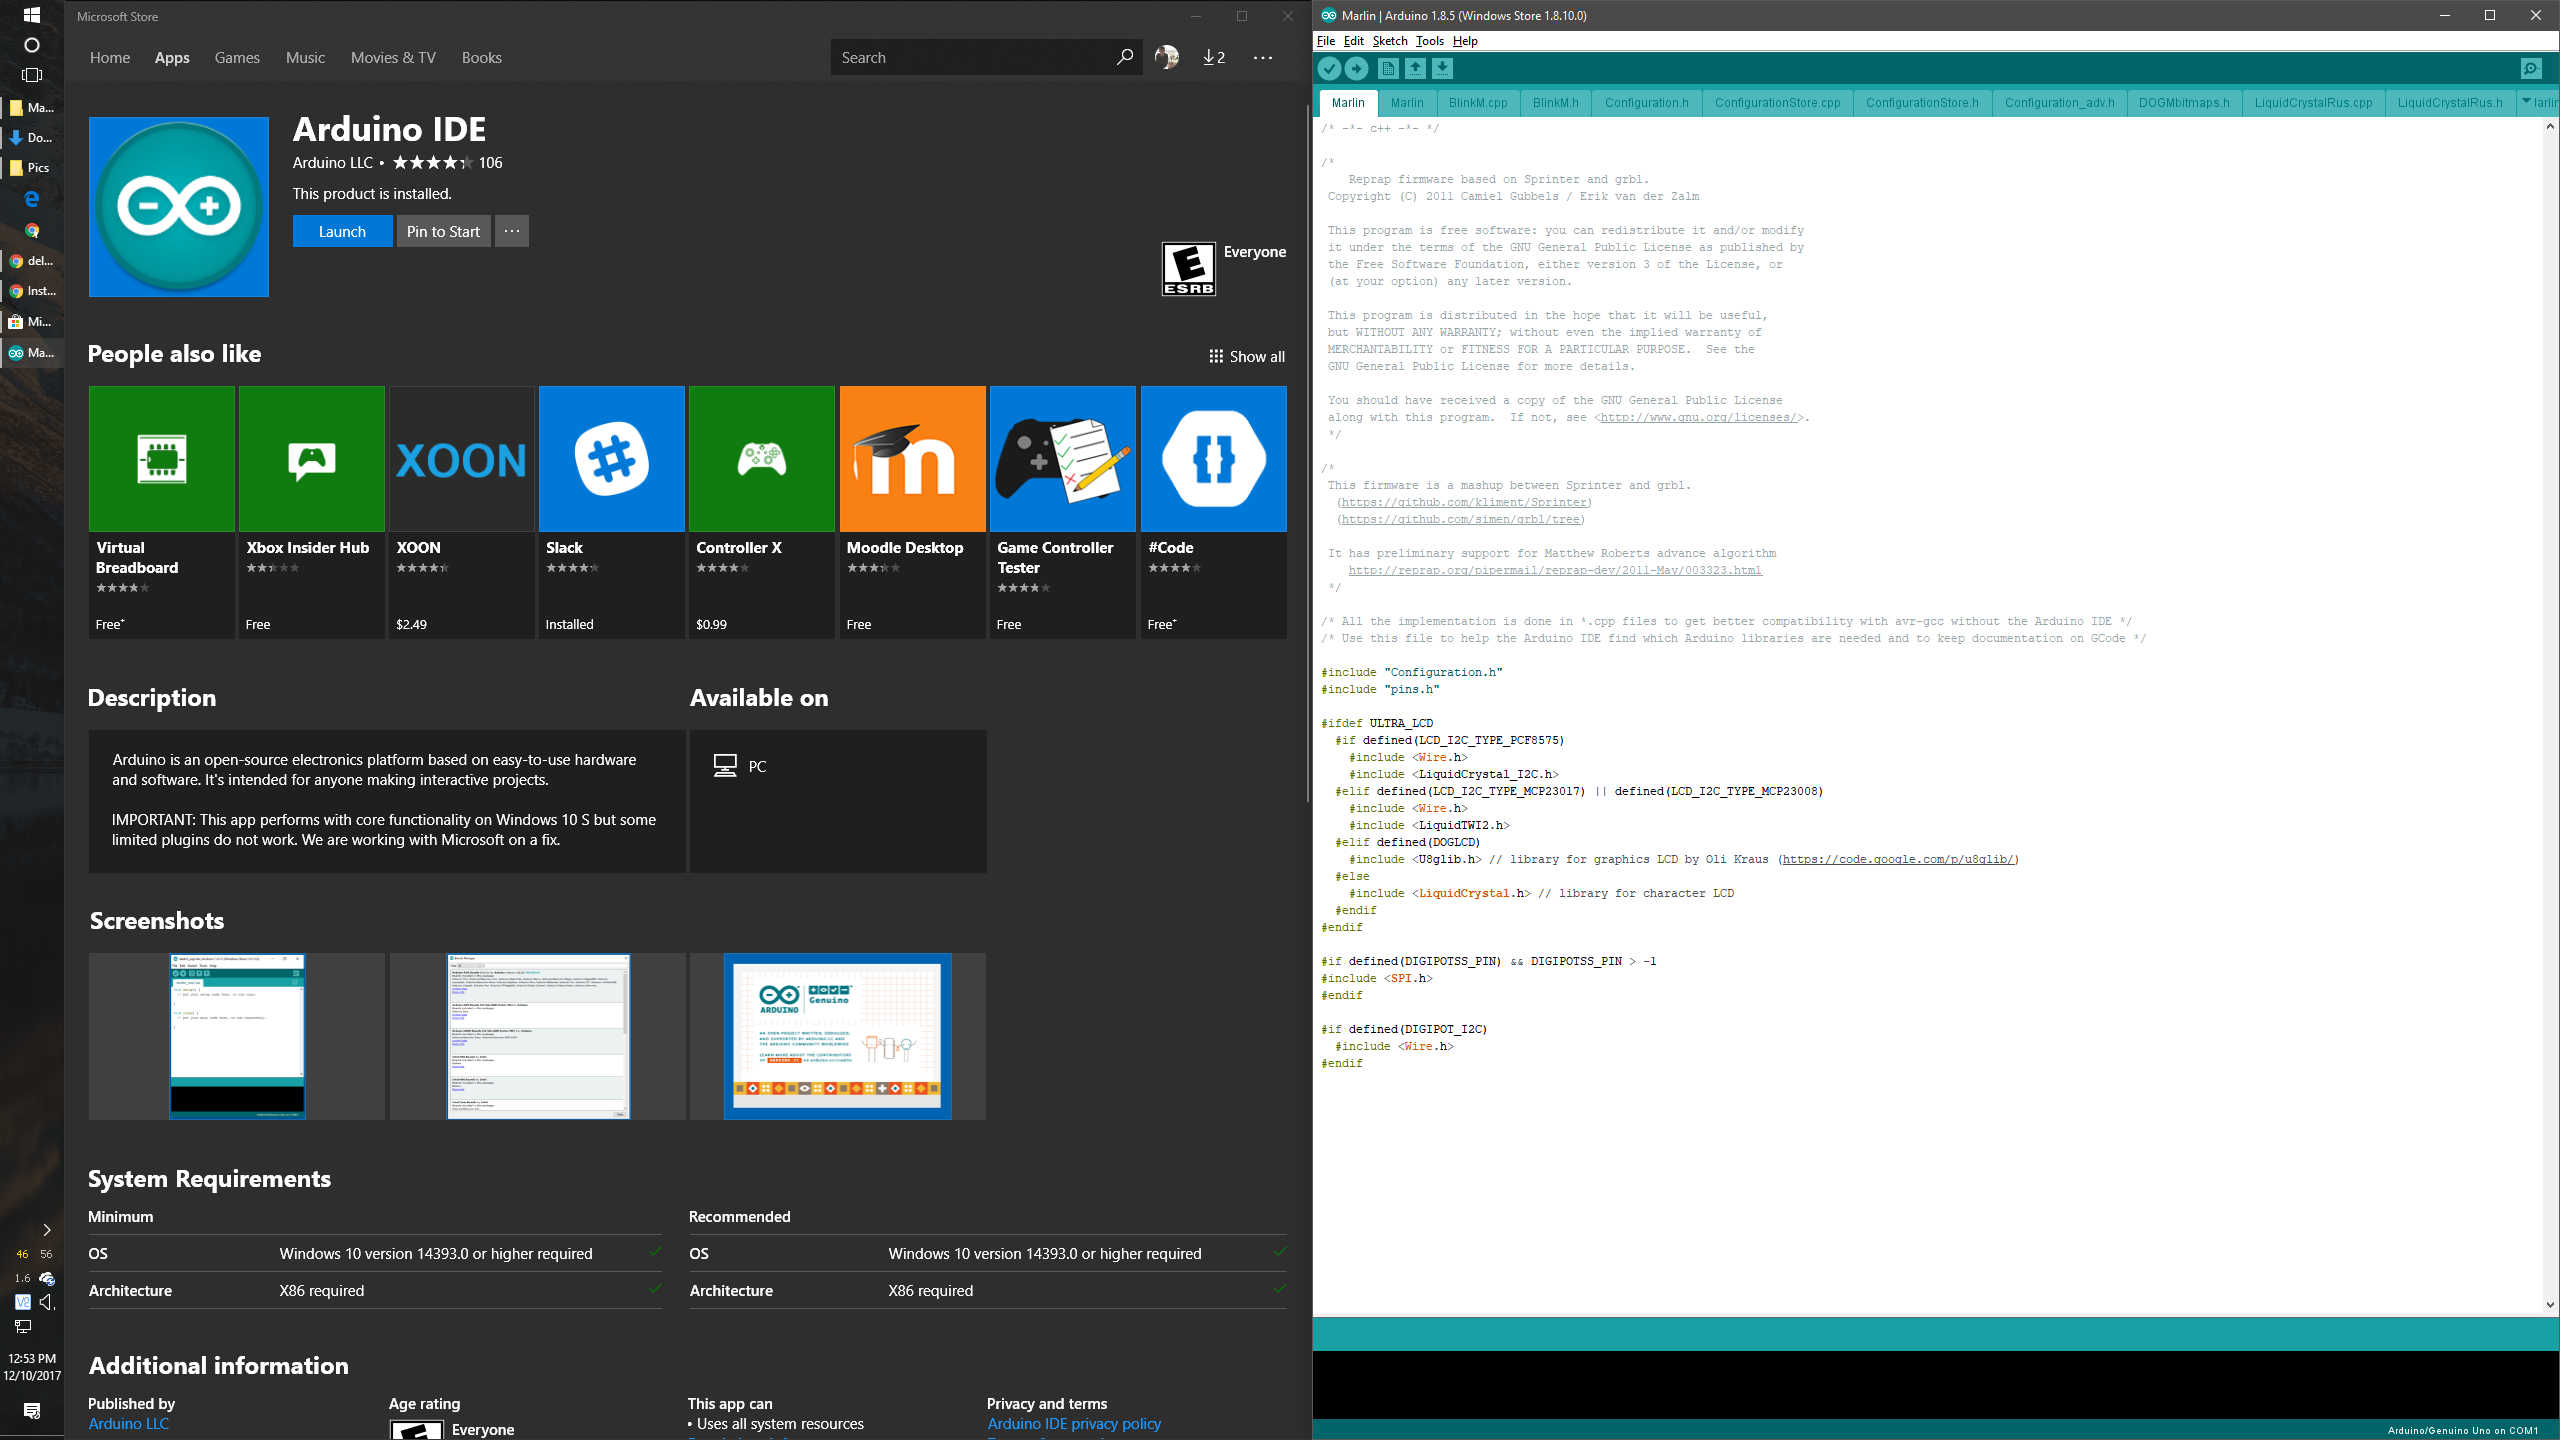Open the Edit menu in Arduino
This screenshot has height=1440, width=2560.
pos(1353,41)
